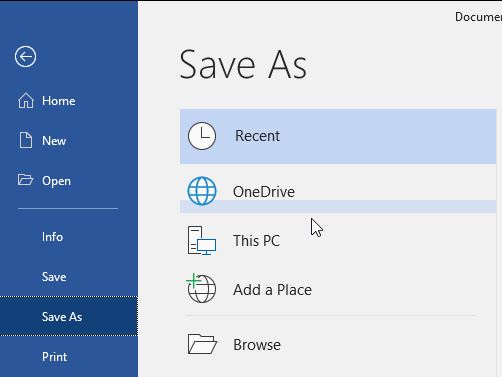The width and height of the screenshot is (502, 377).
Task: Click the This PC computer icon
Action: click(202, 241)
